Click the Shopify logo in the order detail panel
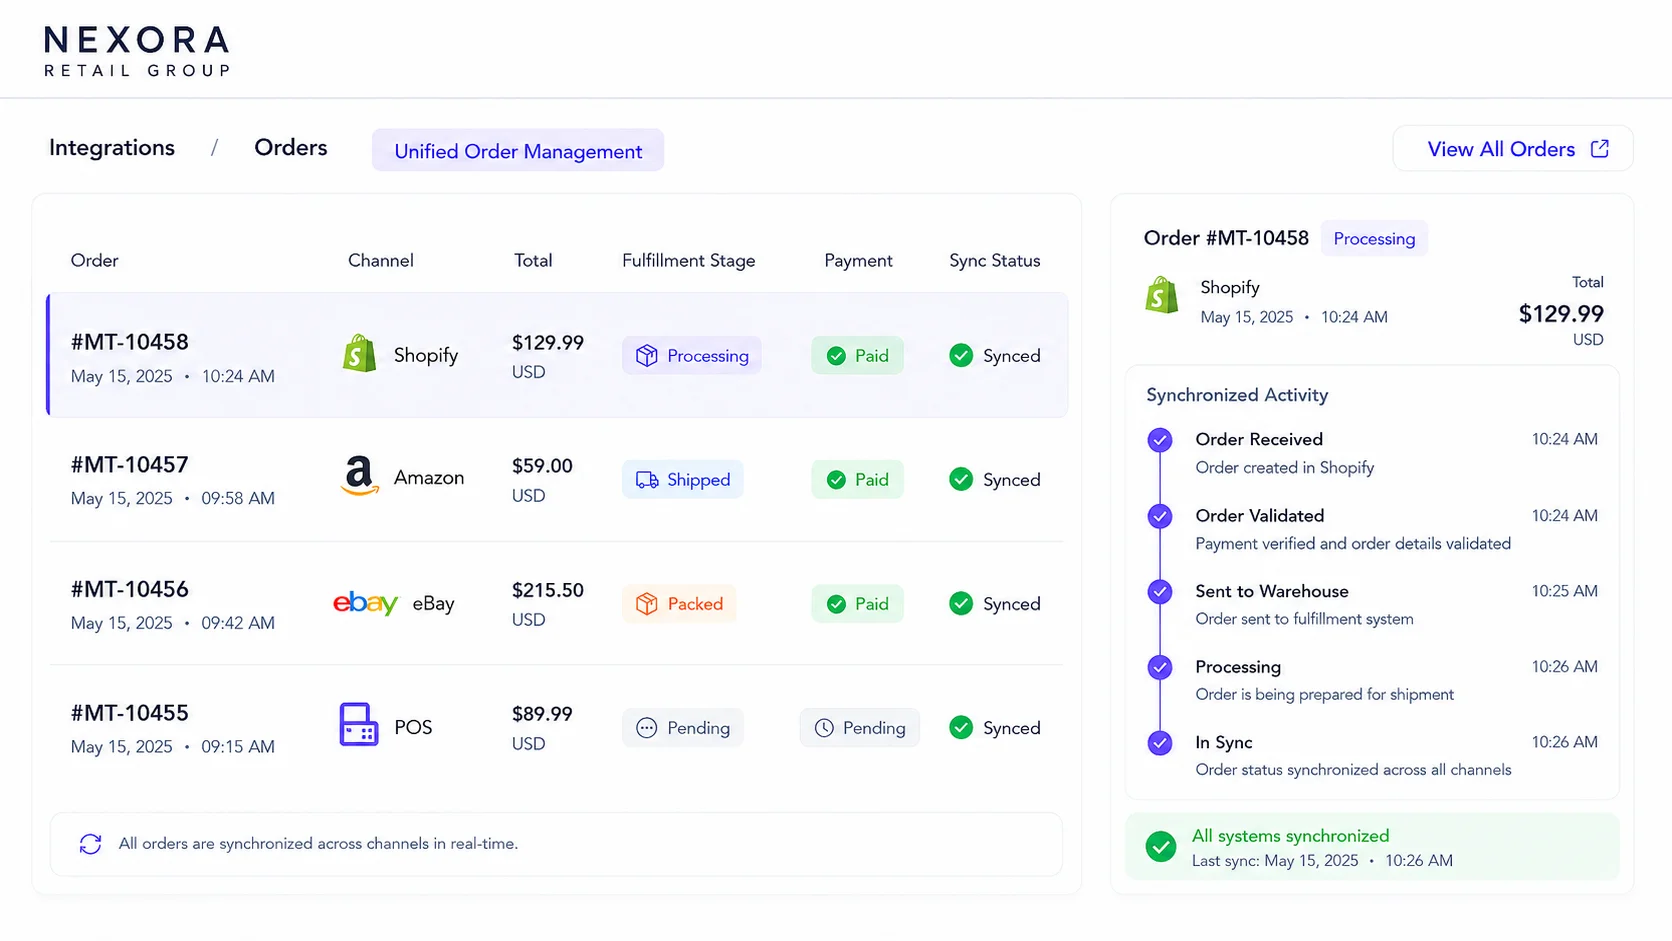Viewport: 1672px width, 941px height. (1162, 295)
